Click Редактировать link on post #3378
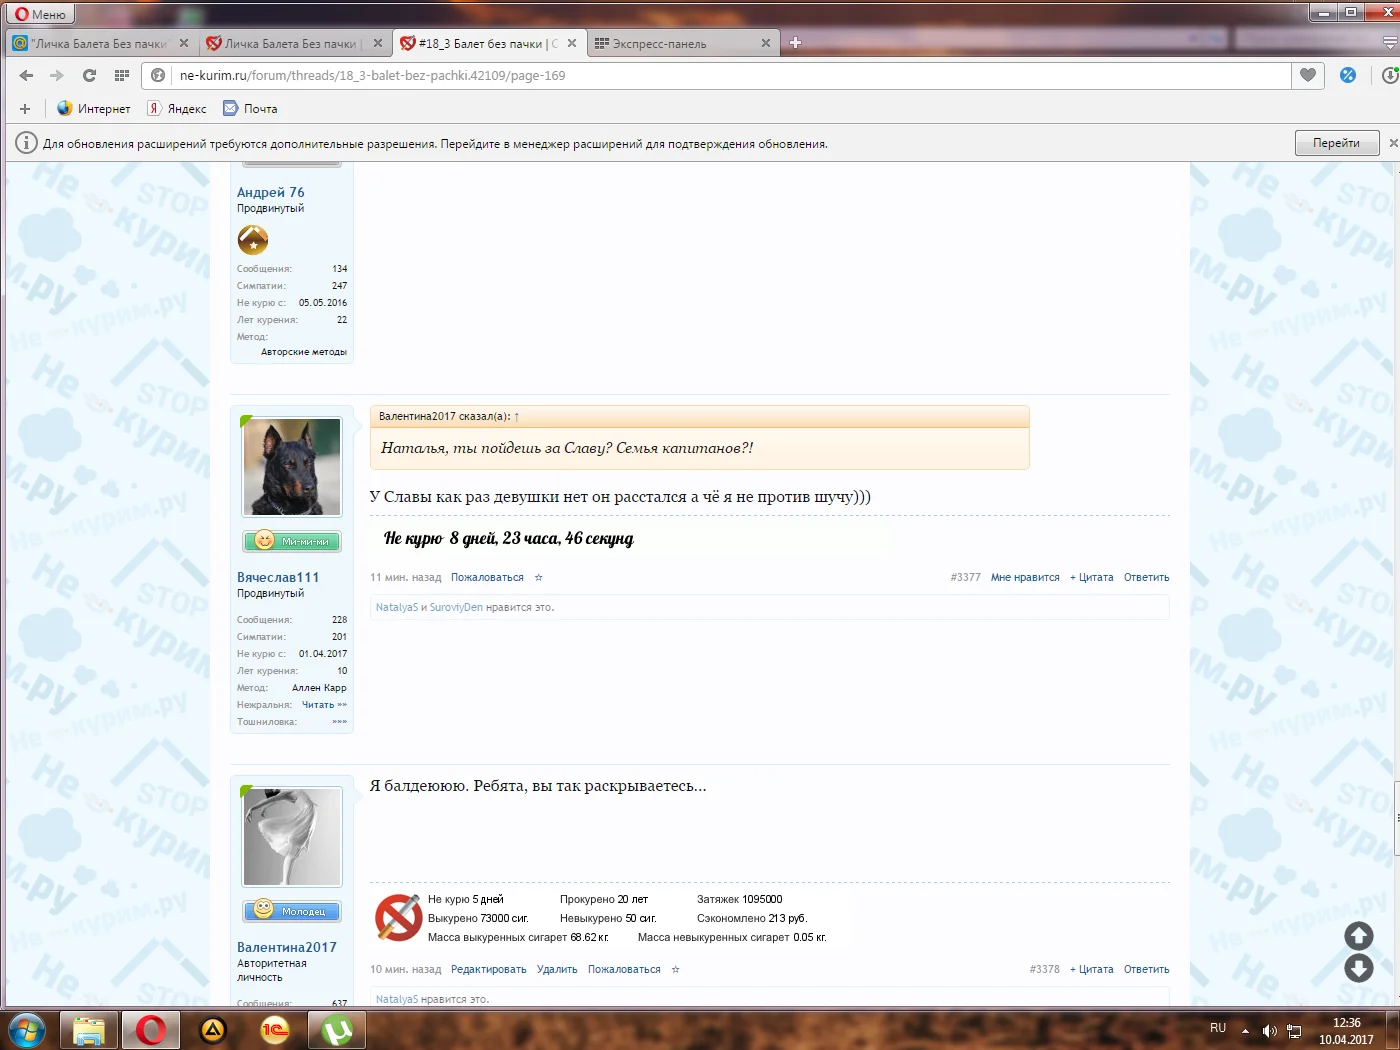 click(488, 969)
